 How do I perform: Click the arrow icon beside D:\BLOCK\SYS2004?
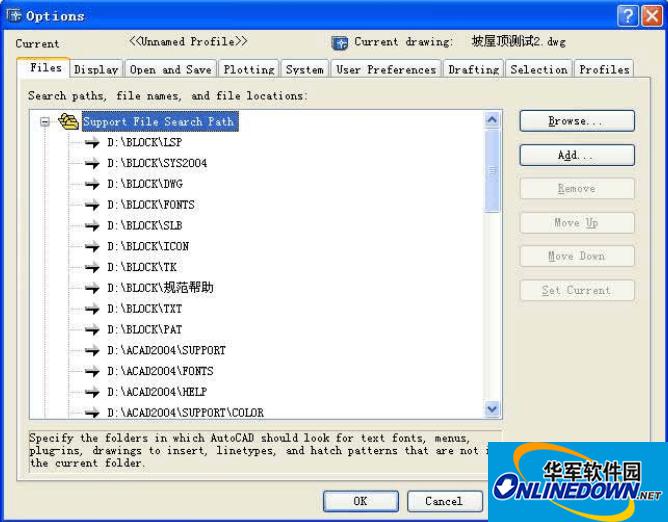92,163
